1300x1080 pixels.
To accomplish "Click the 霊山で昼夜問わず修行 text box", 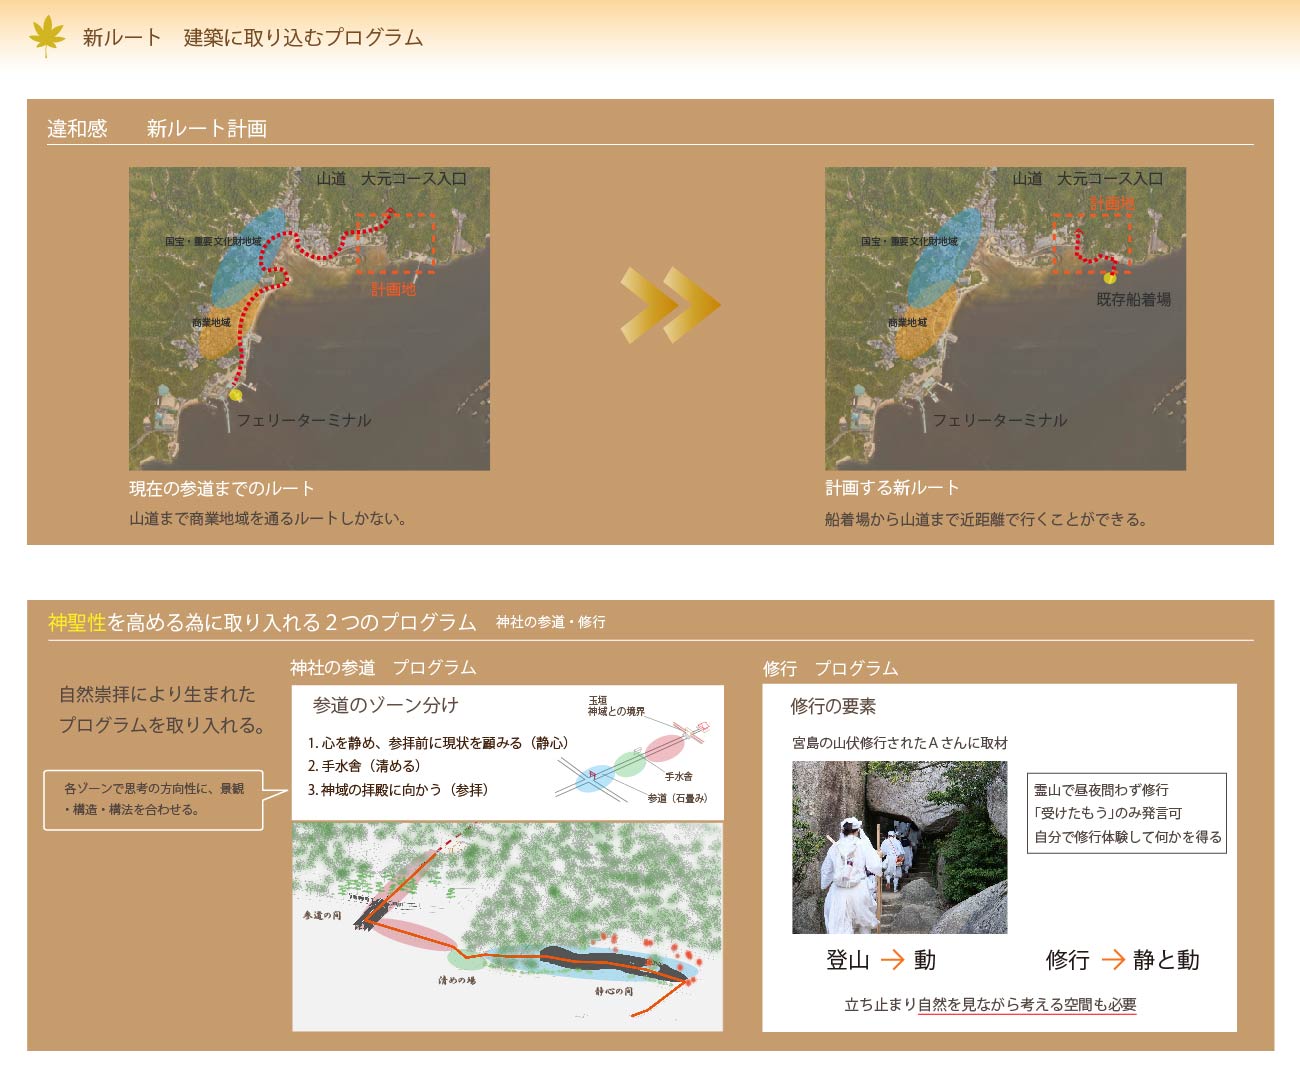I will tap(1126, 813).
